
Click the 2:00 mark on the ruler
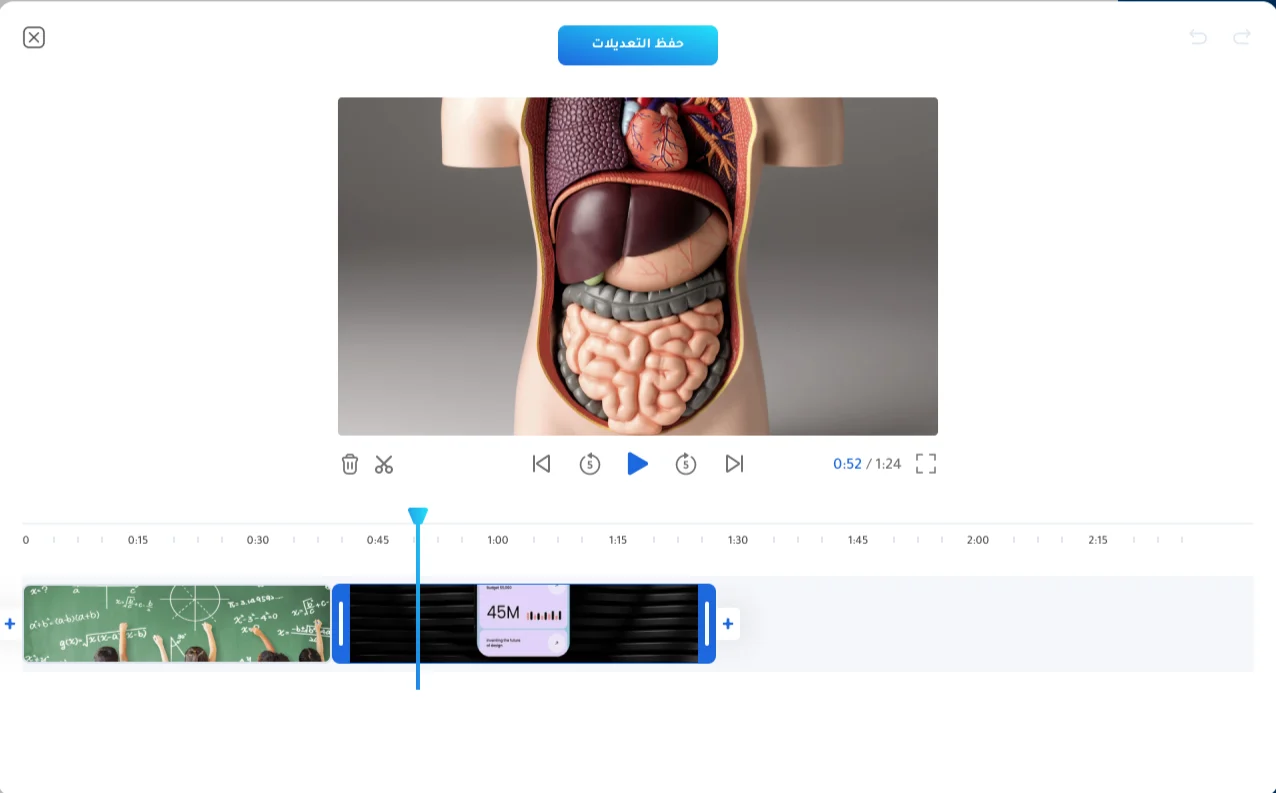point(978,540)
